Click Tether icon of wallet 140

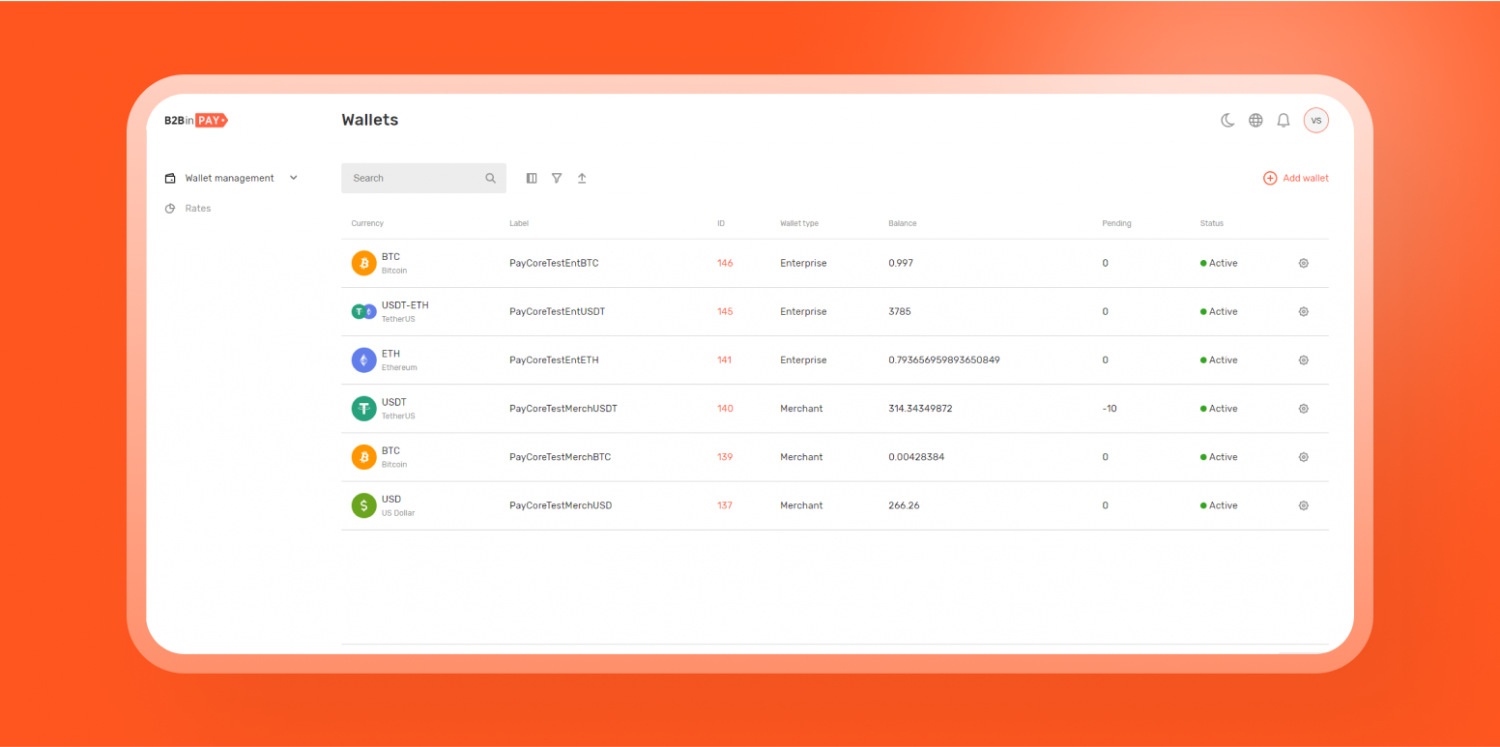[x=364, y=408]
